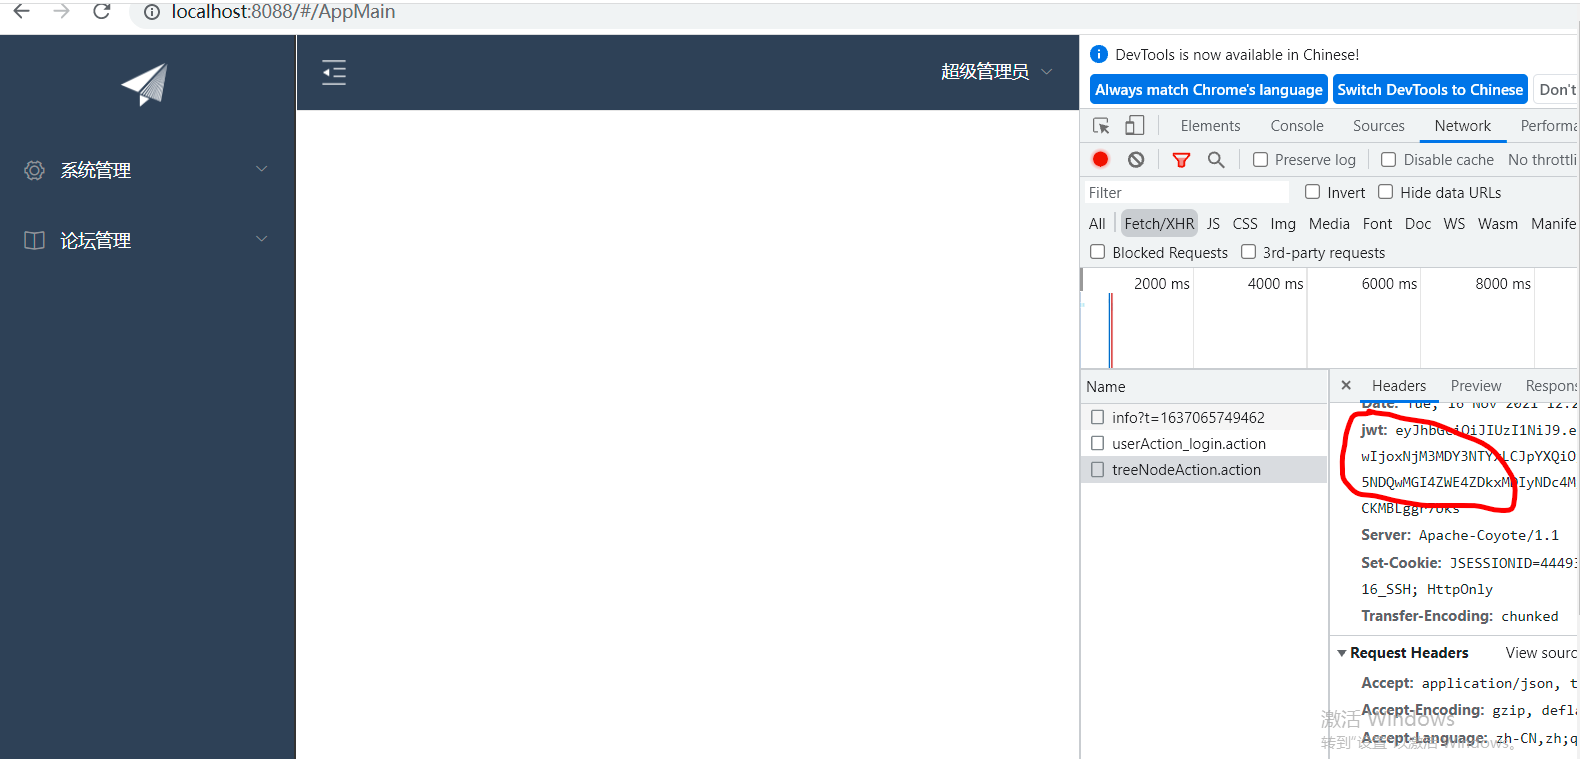The height and width of the screenshot is (759, 1580).
Task: Open the Sources tab
Action: [x=1379, y=126]
